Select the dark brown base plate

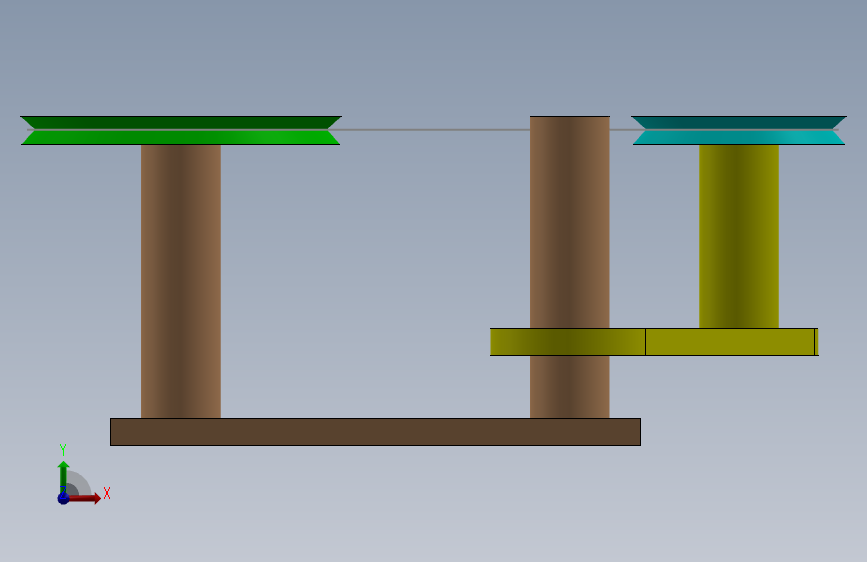[375, 432]
